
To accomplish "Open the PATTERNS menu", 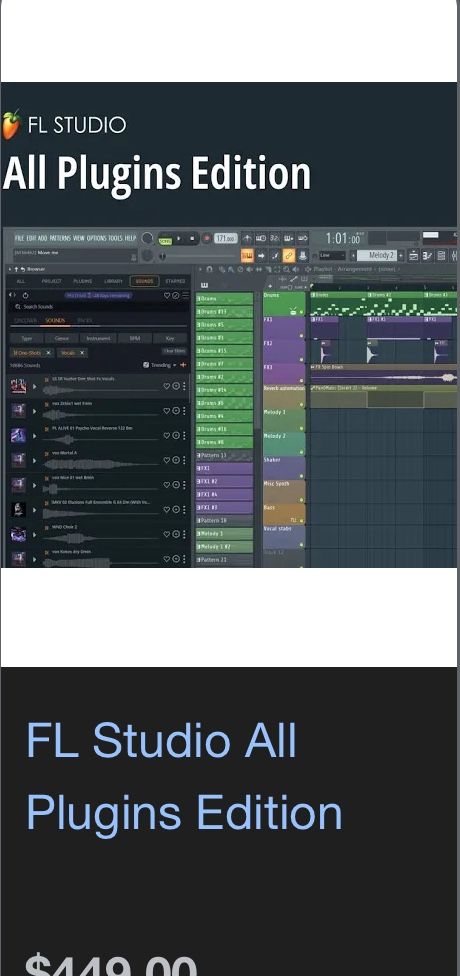I will (60, 238).
